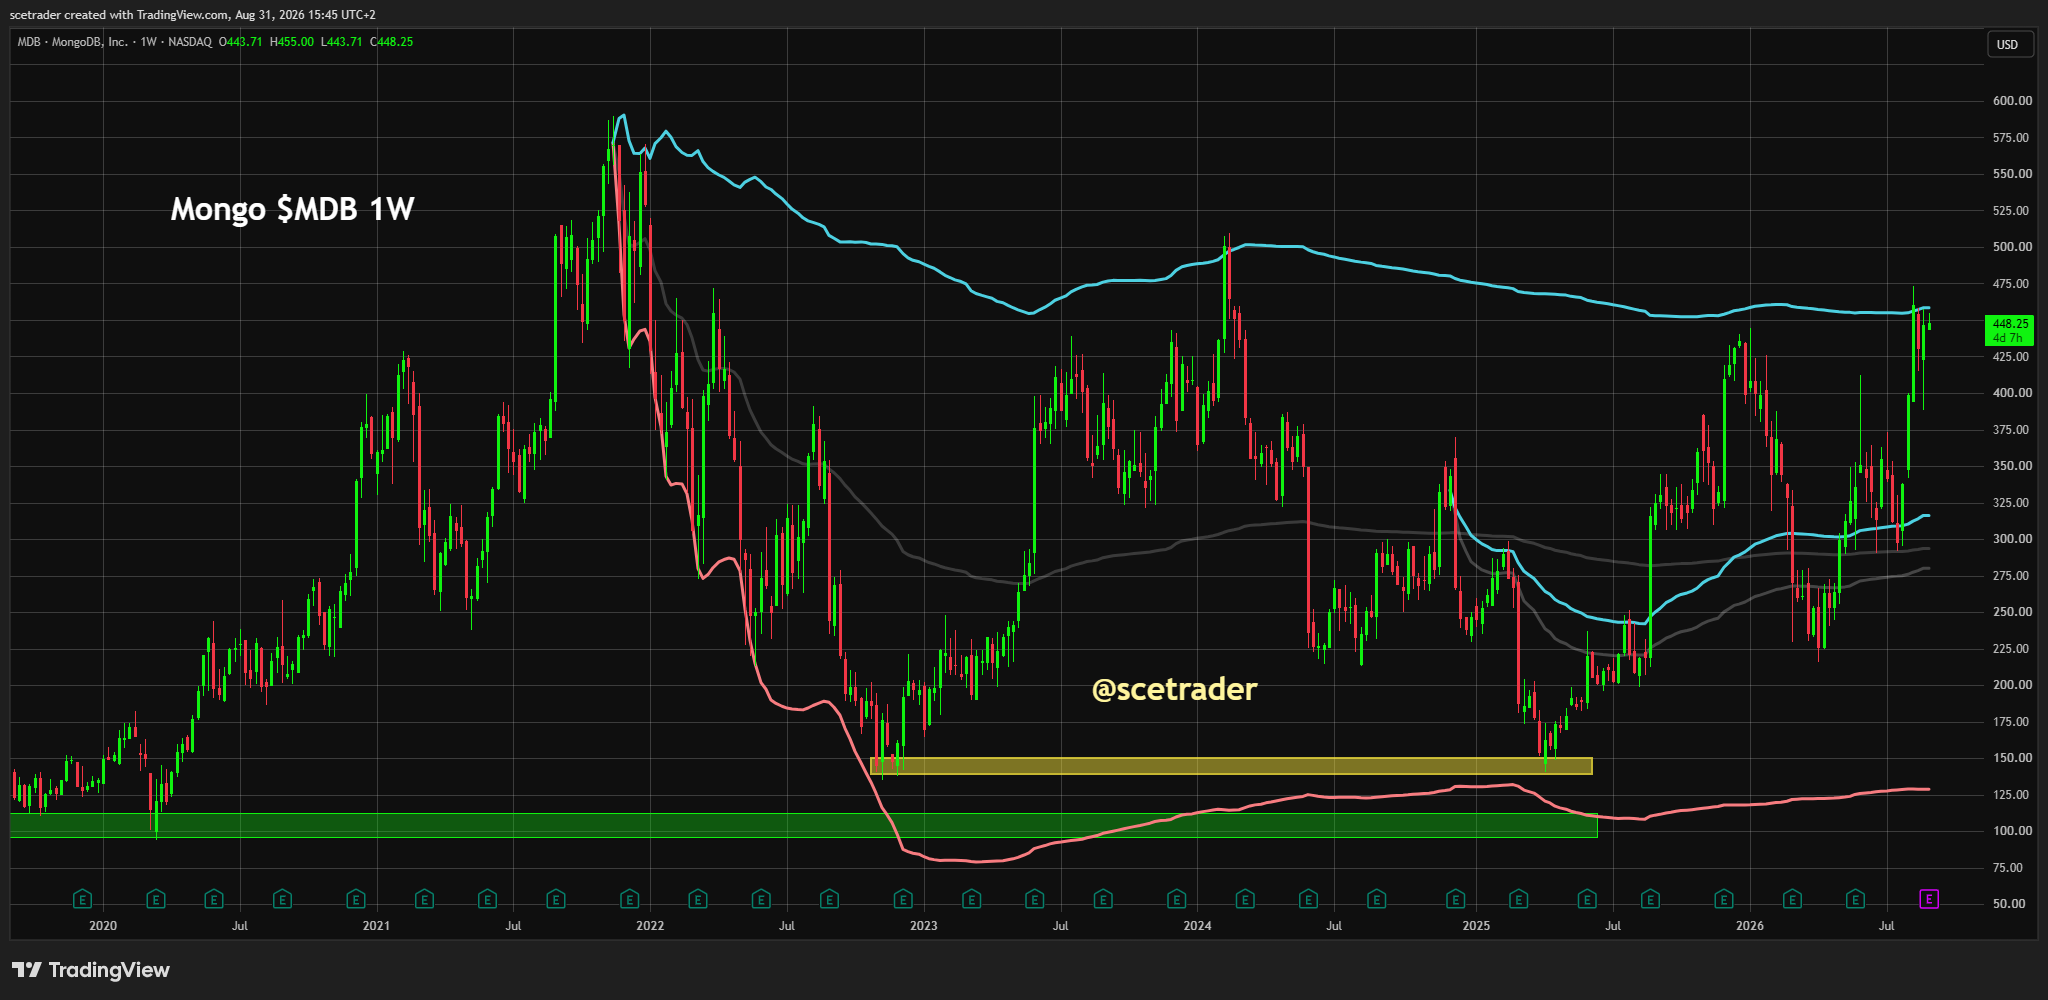The height and width of the screenshot is (1000, 2048).
Task: Click the 150.00 price axis label
Action: click(x=2012, y=758)
